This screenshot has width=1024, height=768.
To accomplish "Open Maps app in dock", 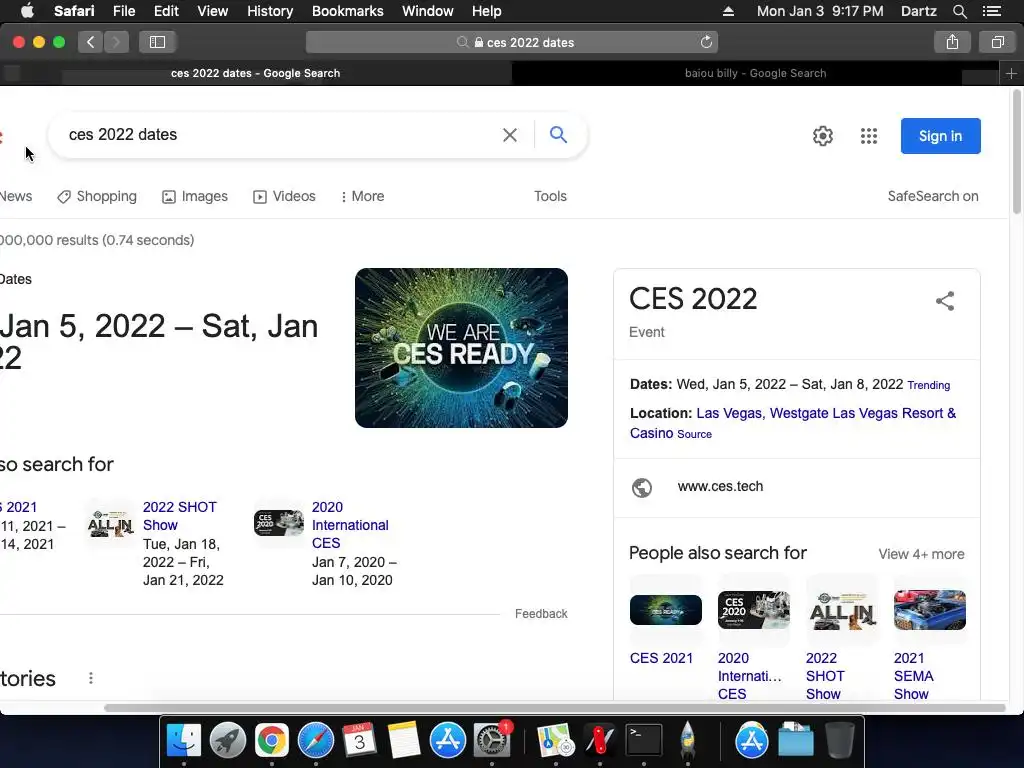I will point(555,740).
